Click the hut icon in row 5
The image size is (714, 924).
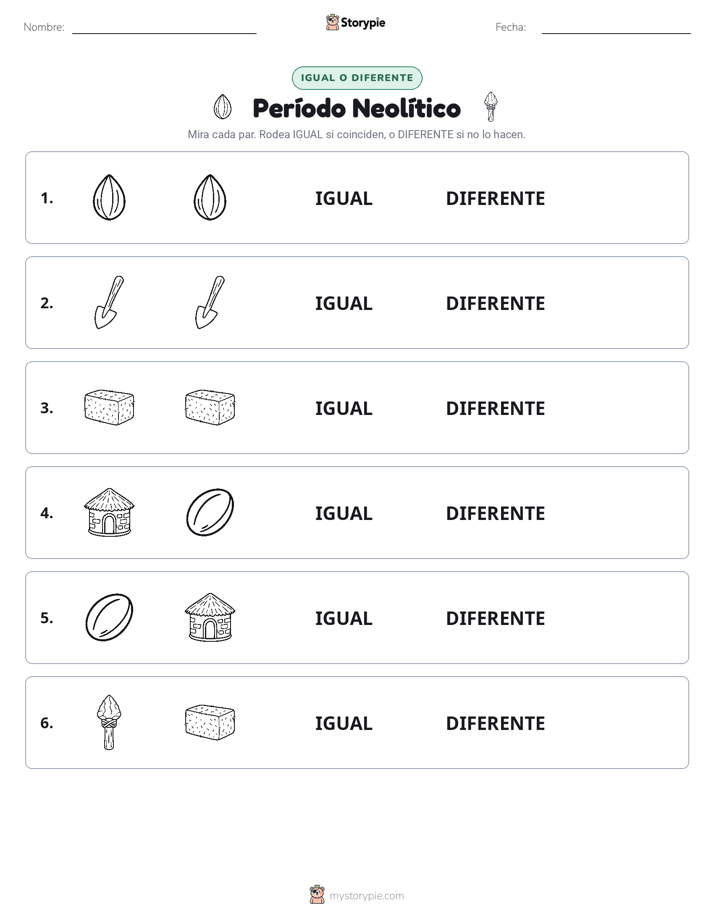point(210,617)
